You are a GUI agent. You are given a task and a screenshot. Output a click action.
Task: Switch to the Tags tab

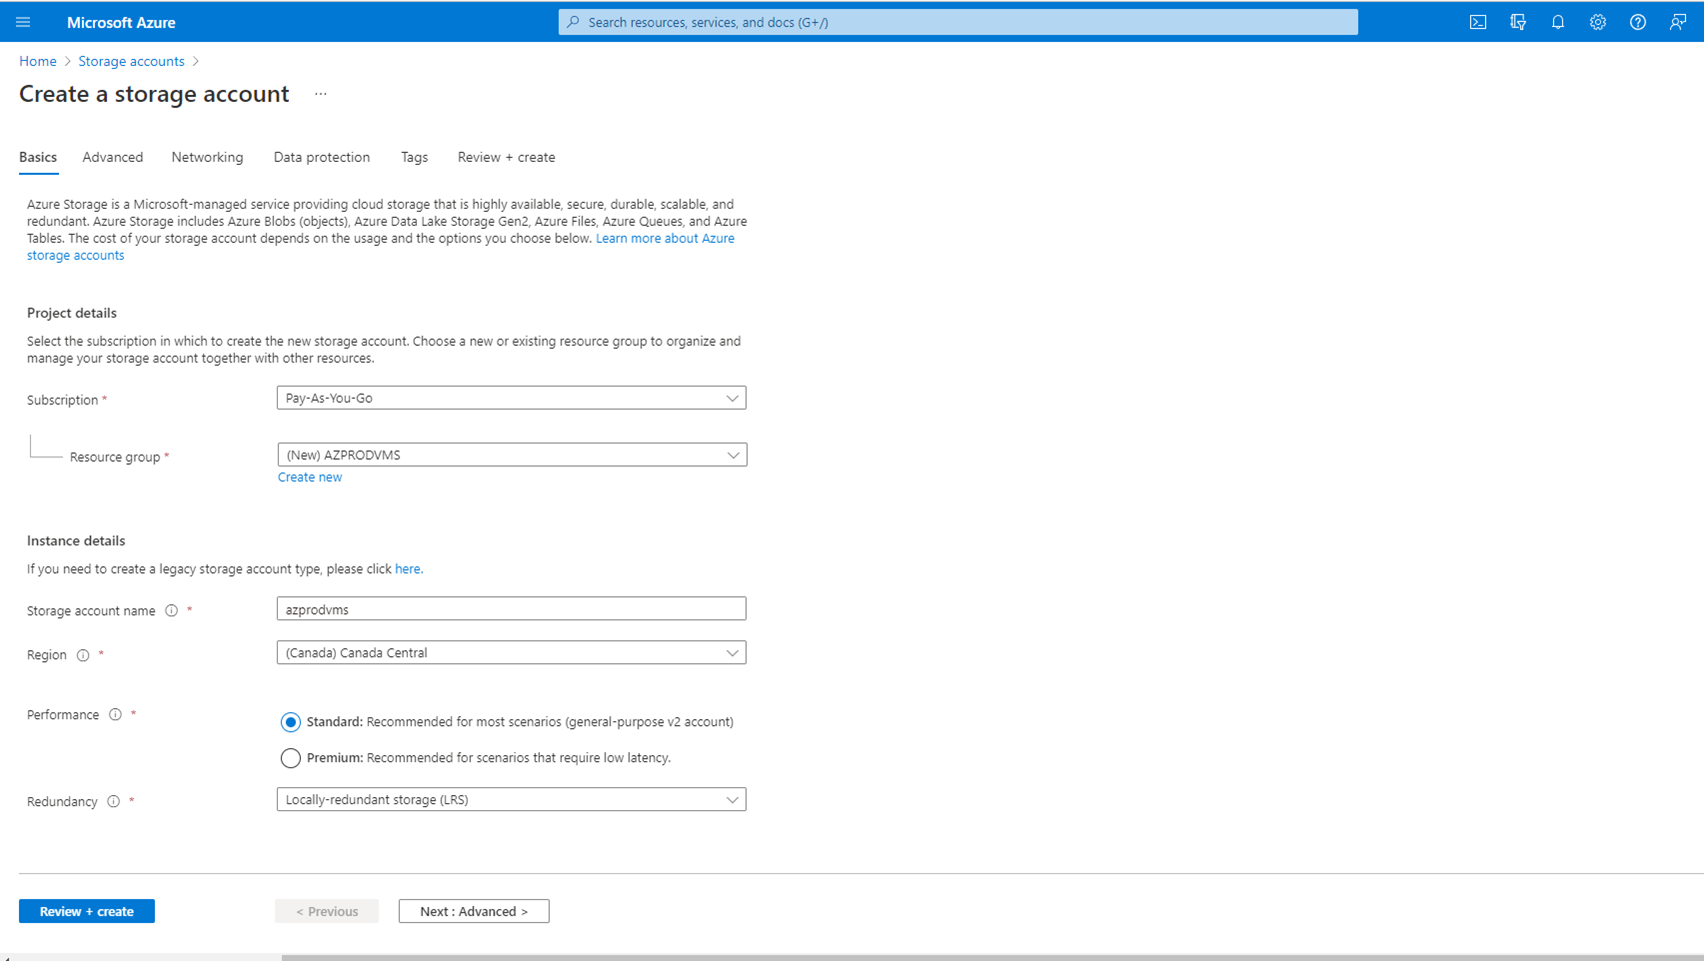pyautogui.click(x=414, y=157)
